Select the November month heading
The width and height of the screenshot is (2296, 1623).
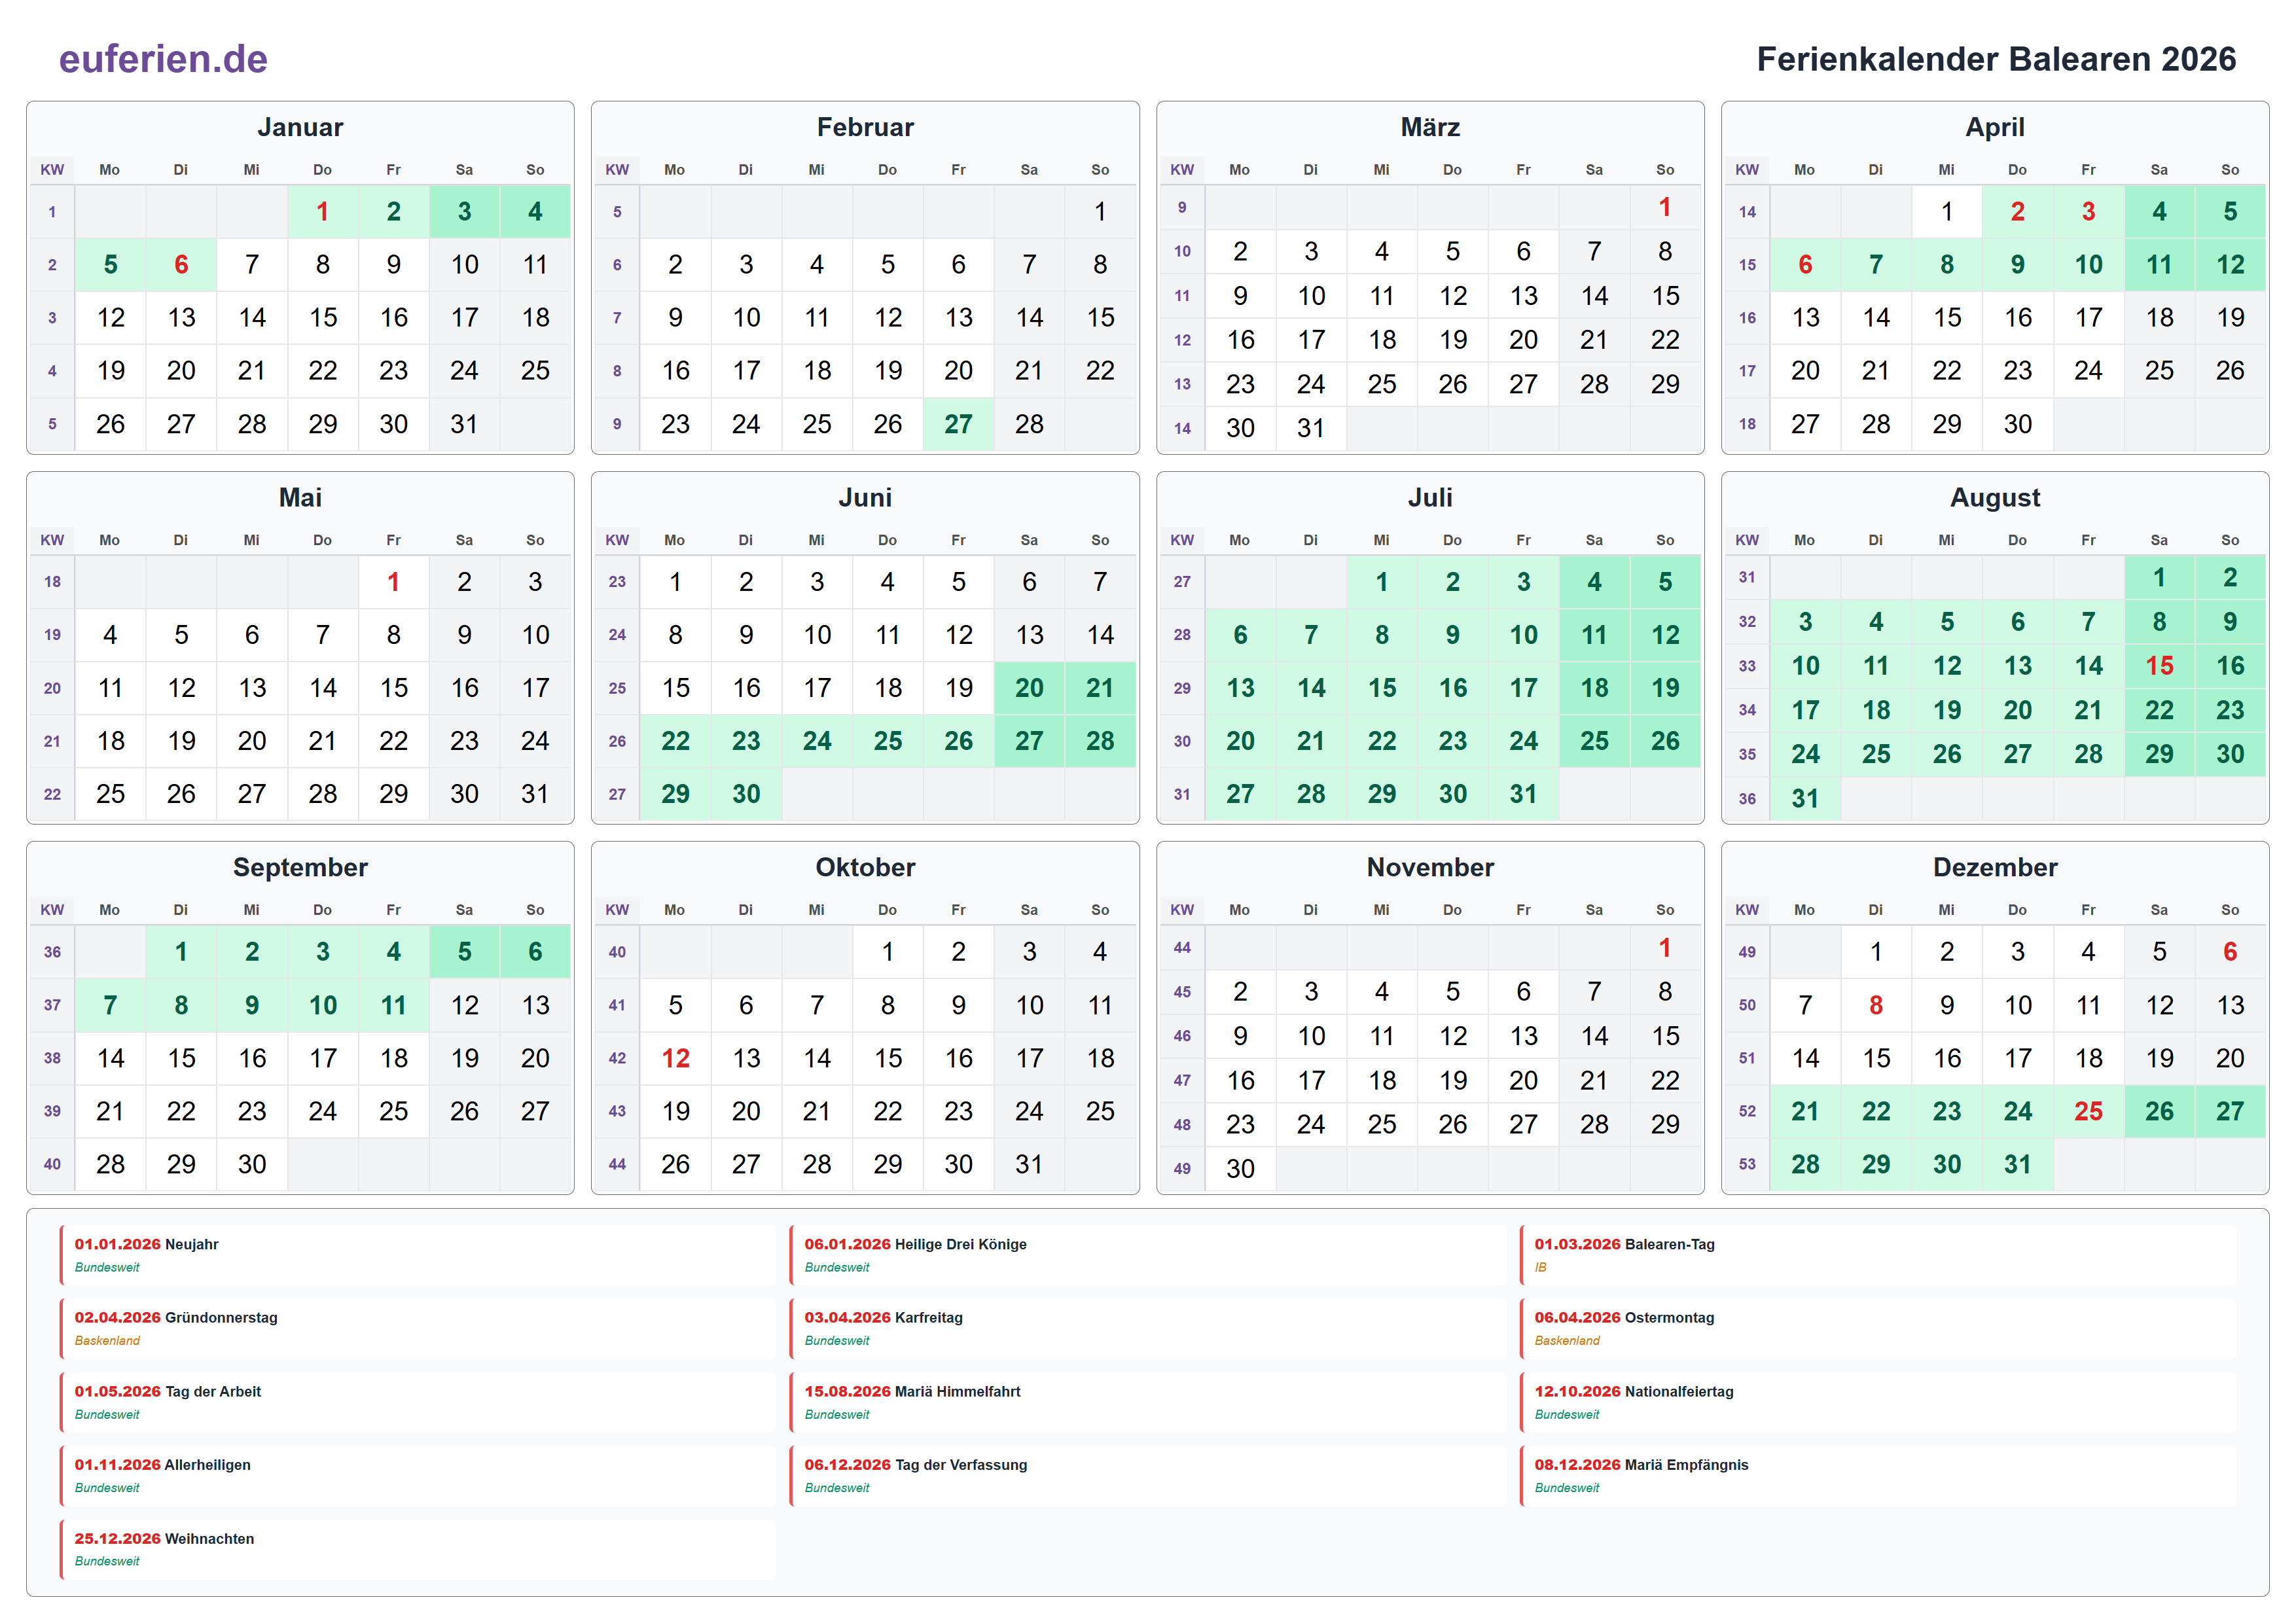coord(1430,867)
